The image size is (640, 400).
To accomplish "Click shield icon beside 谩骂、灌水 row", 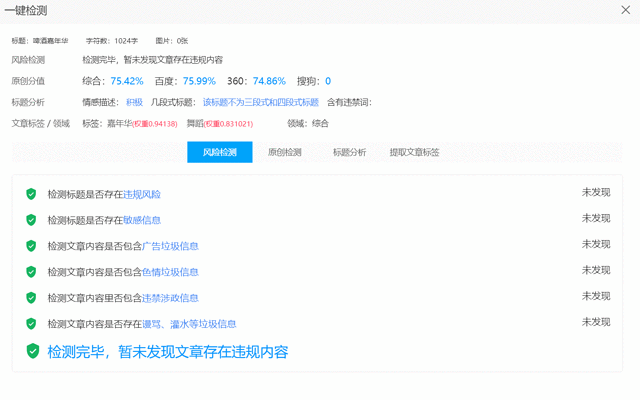I will tap(32, 324).
